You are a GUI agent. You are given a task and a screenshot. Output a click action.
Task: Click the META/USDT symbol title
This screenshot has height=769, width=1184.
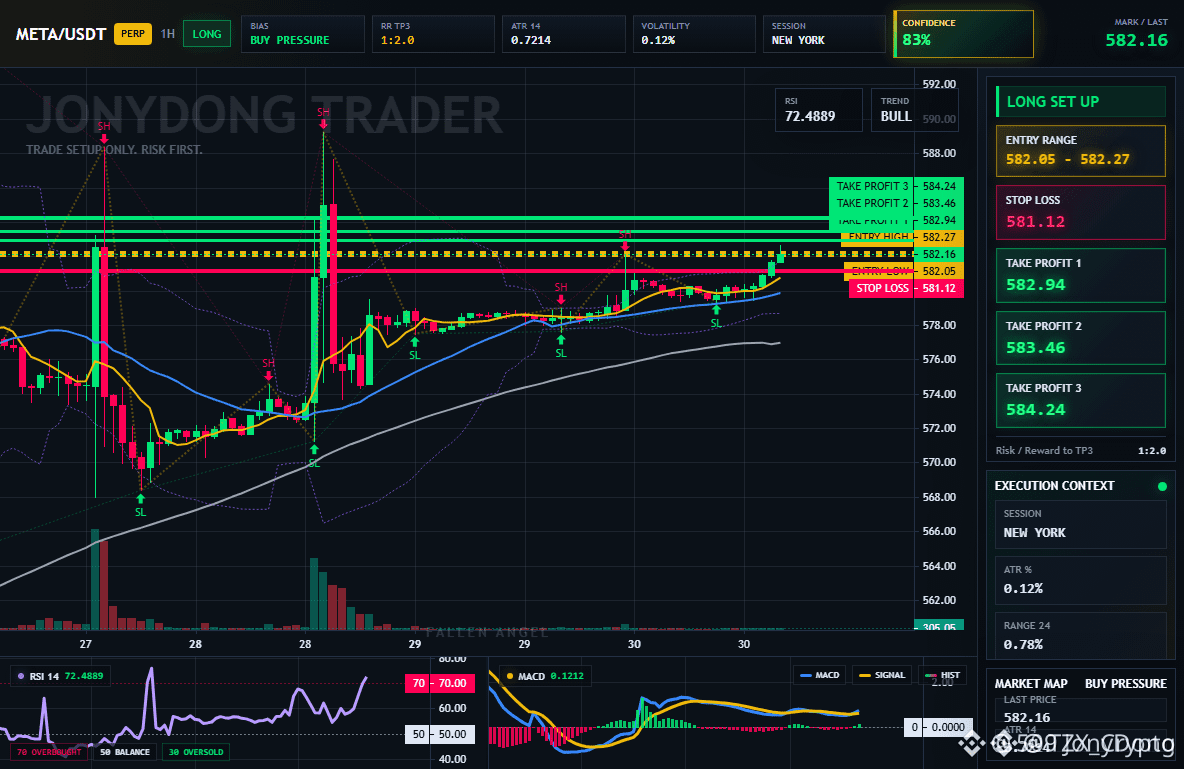coord(60,34)
